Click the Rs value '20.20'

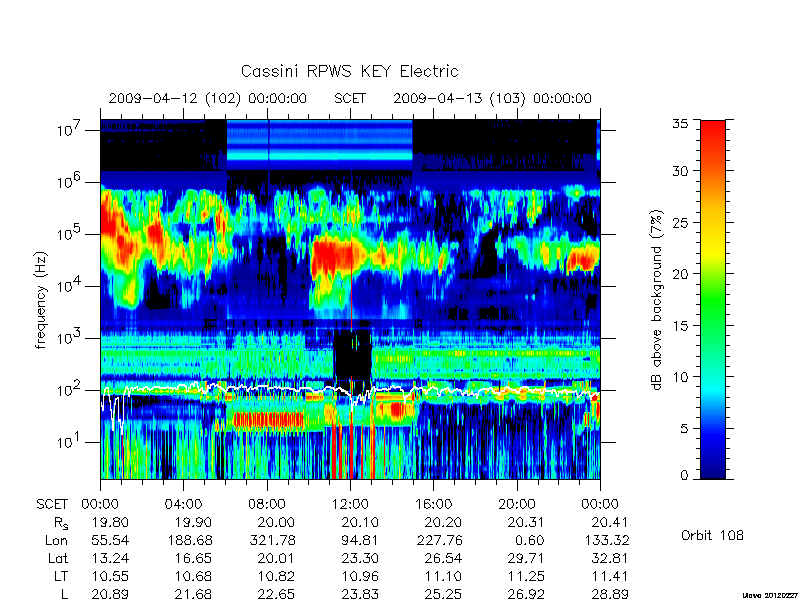pyautogui.click(x=443, y=522)
